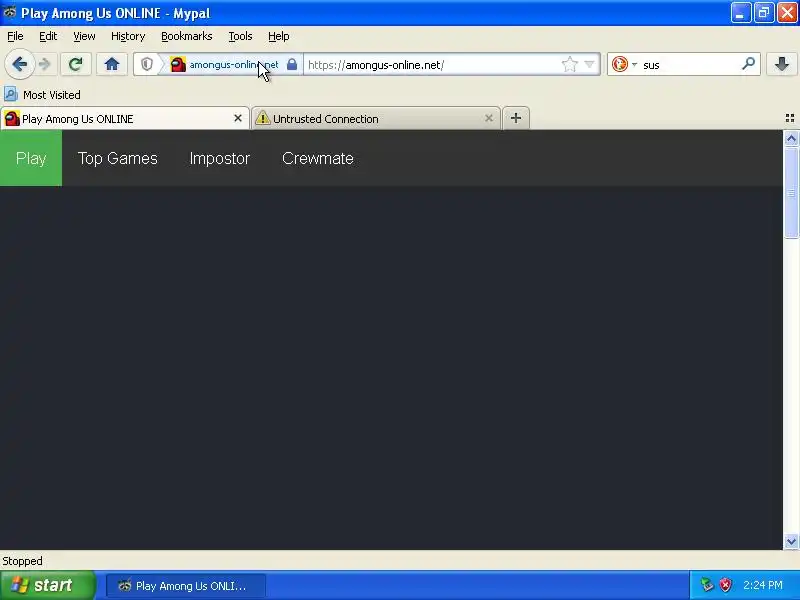The width and height of the screenshot is (800, 600).
Task: Click the Mypal raccoon icon in title bar
Action: click(10, 12)
